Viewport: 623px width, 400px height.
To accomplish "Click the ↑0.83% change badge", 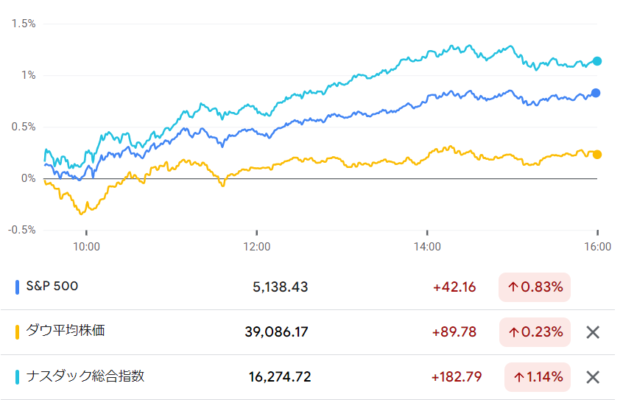I will point(534,287).
